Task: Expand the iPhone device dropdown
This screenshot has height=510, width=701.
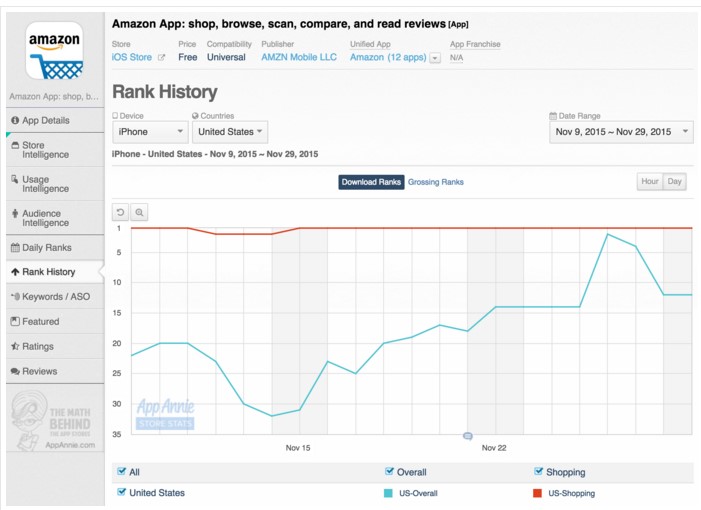Action: pyautogui.click(x=150, y=132)
